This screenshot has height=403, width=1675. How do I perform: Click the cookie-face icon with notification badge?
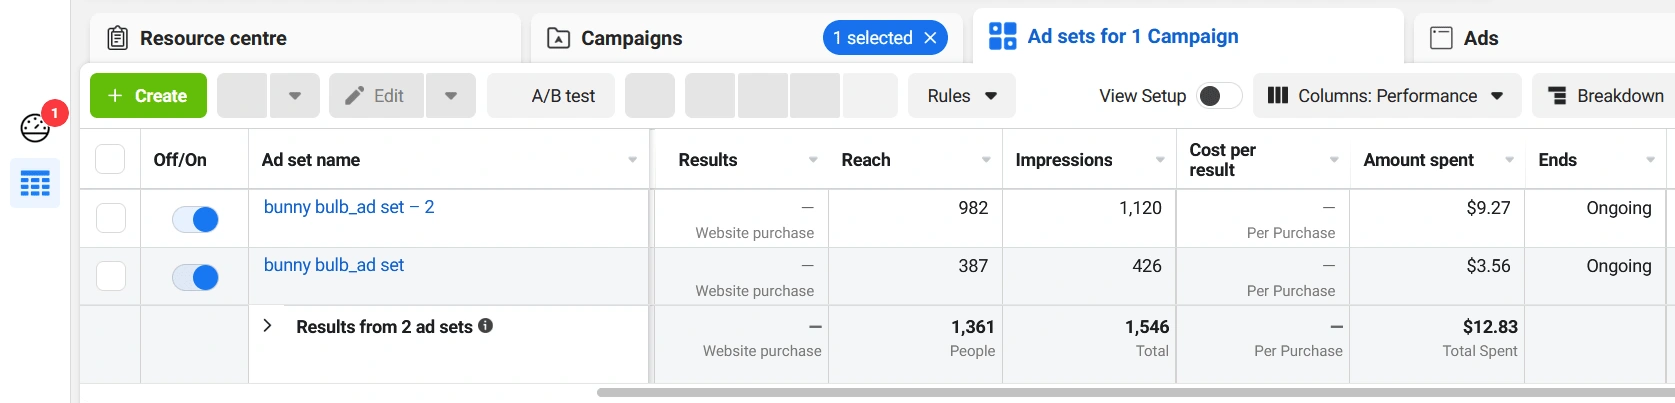(36, 127)
